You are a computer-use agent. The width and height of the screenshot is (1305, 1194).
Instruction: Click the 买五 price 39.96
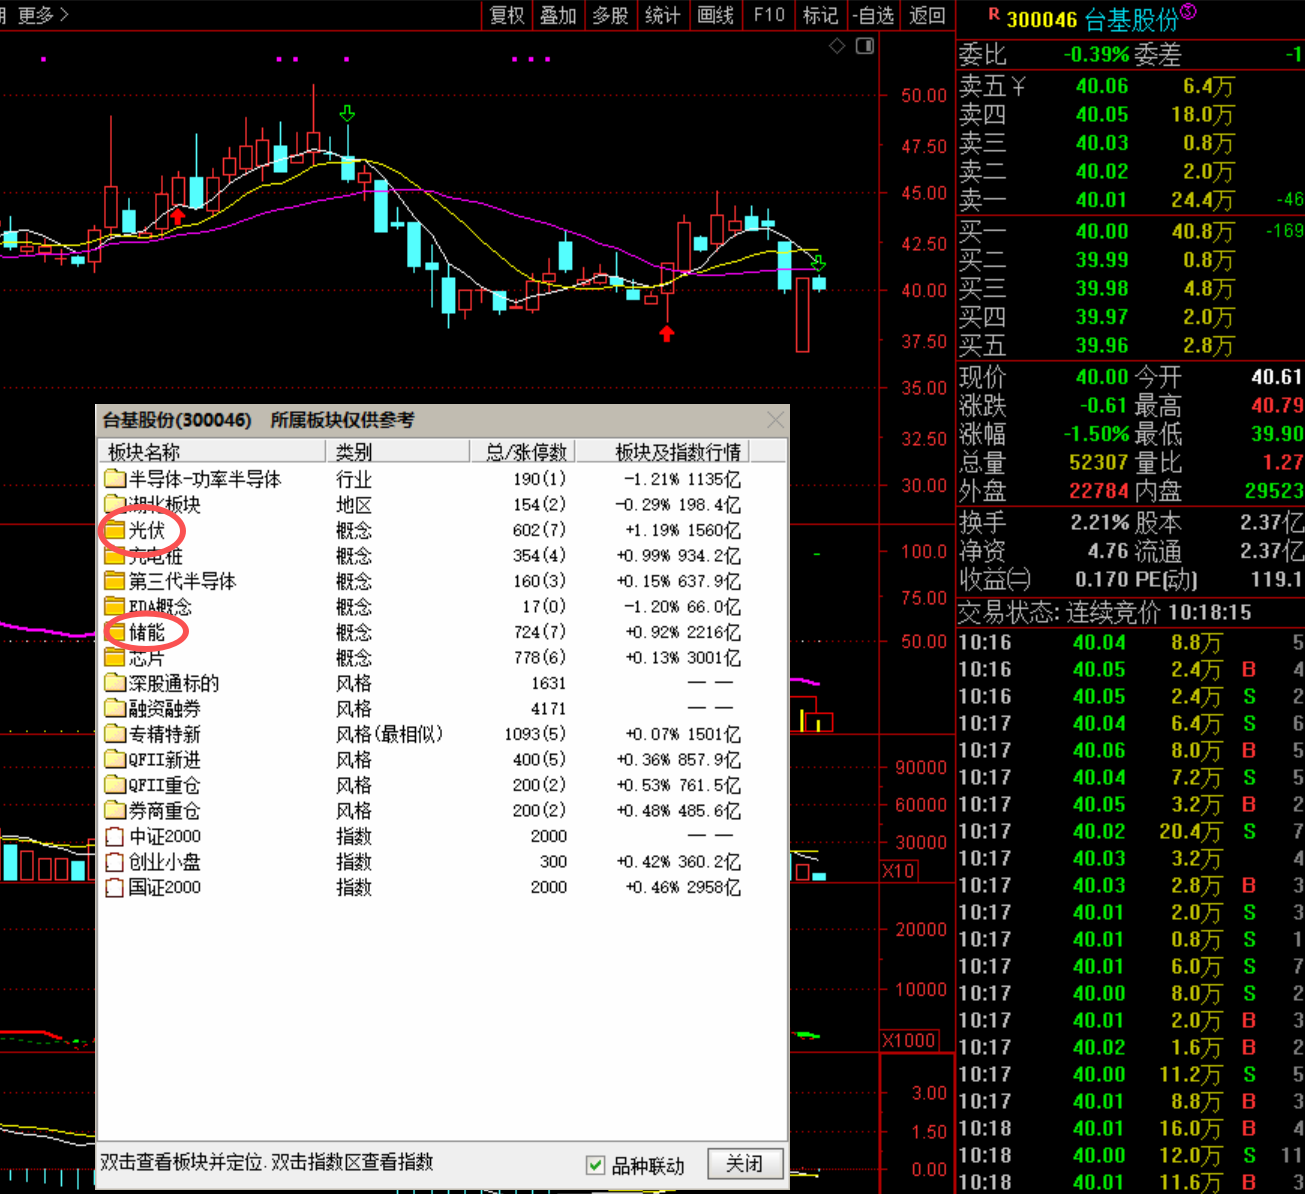(x=1102, y=346)
